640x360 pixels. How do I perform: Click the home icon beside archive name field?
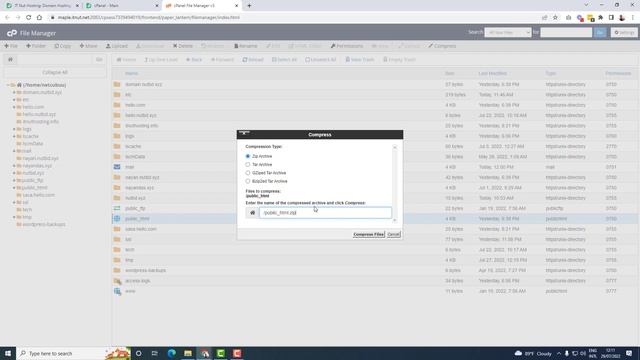click(x=252, y=213)
